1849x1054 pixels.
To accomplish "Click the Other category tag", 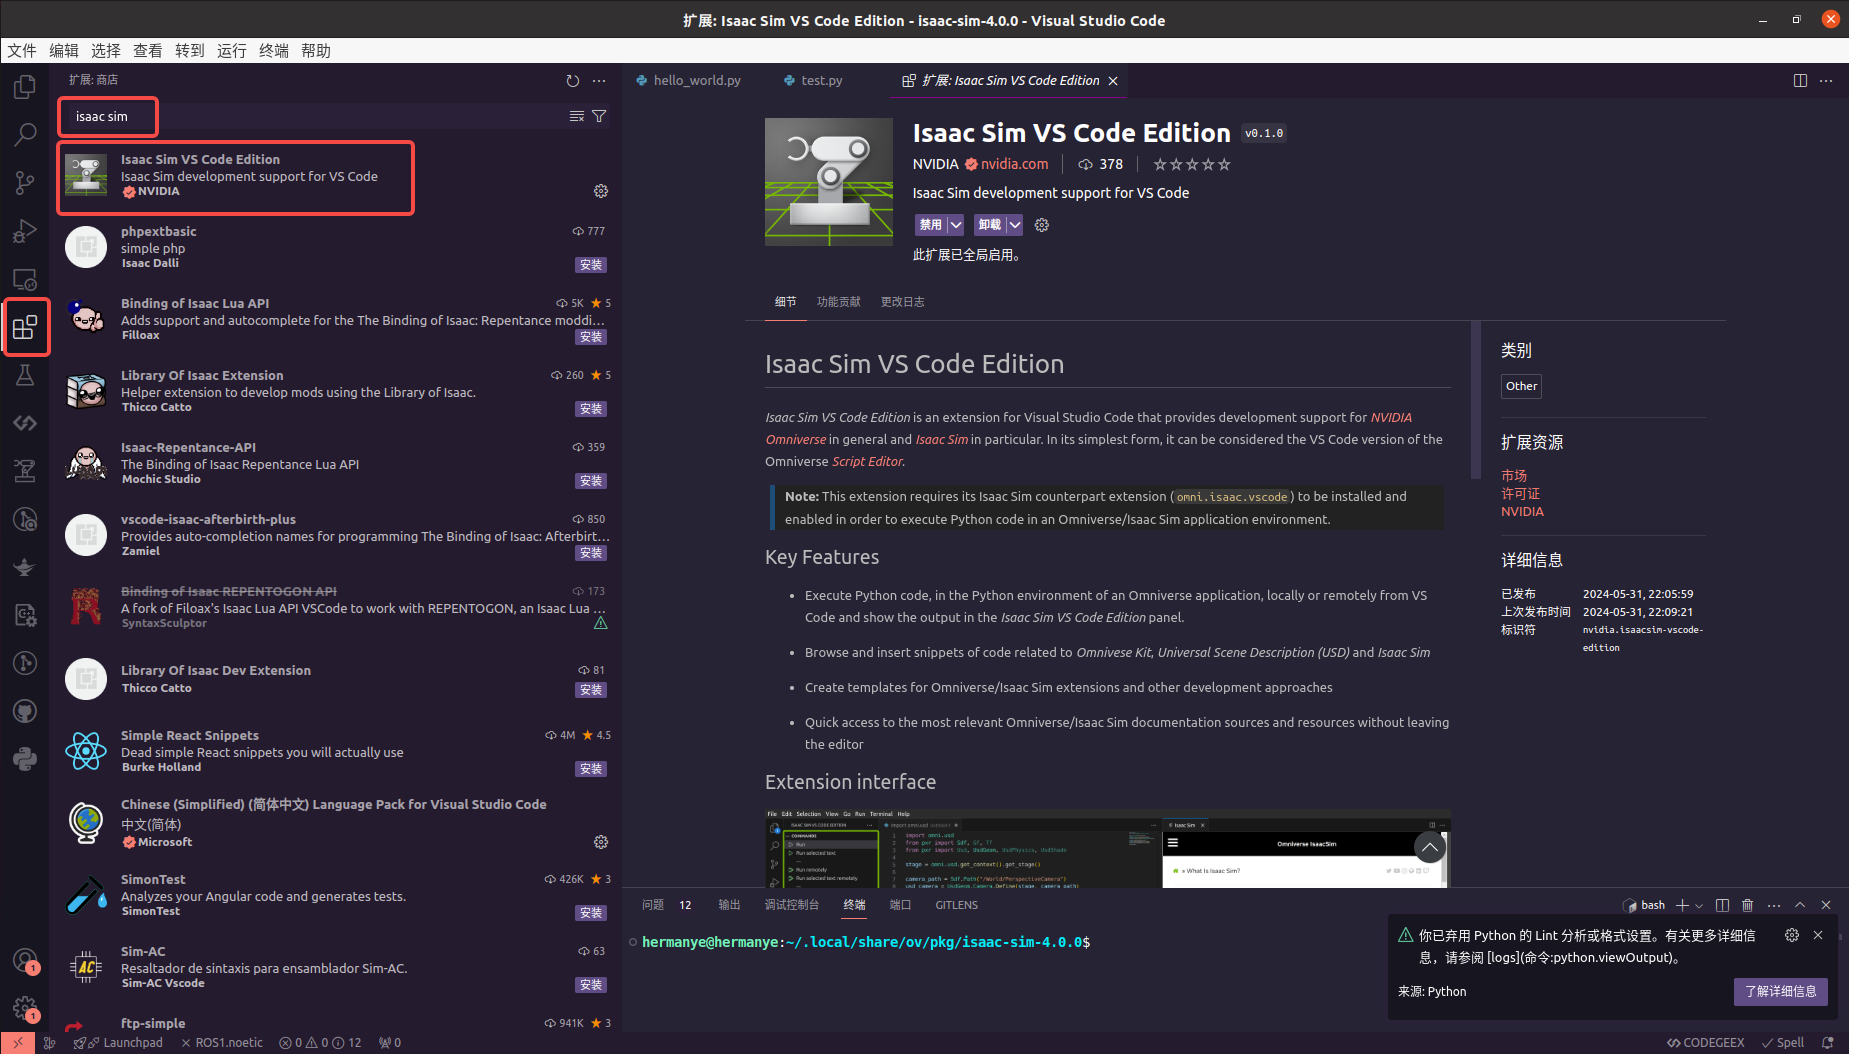I will tap(1521, 386).
